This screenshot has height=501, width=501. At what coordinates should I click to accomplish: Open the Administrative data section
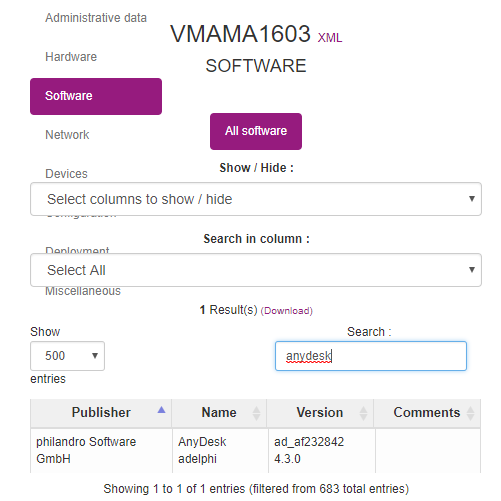[x=96, y=18]
